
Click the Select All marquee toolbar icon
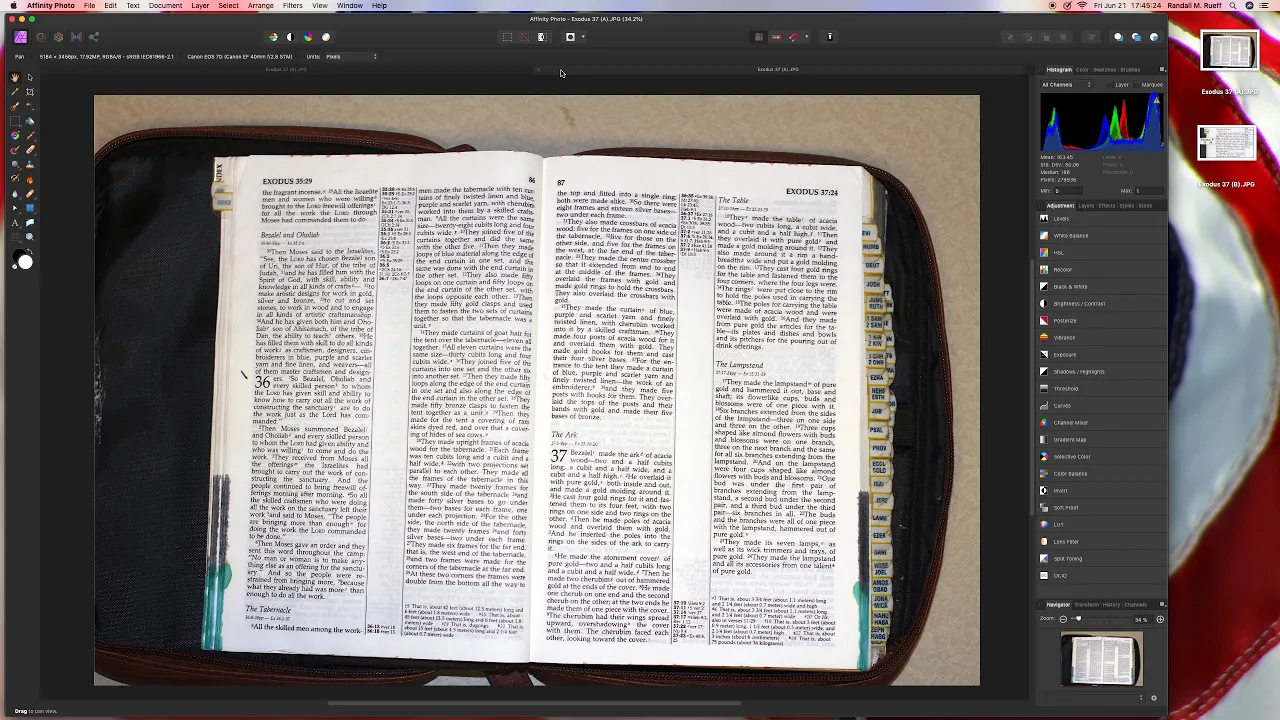(x=507, y=37)
